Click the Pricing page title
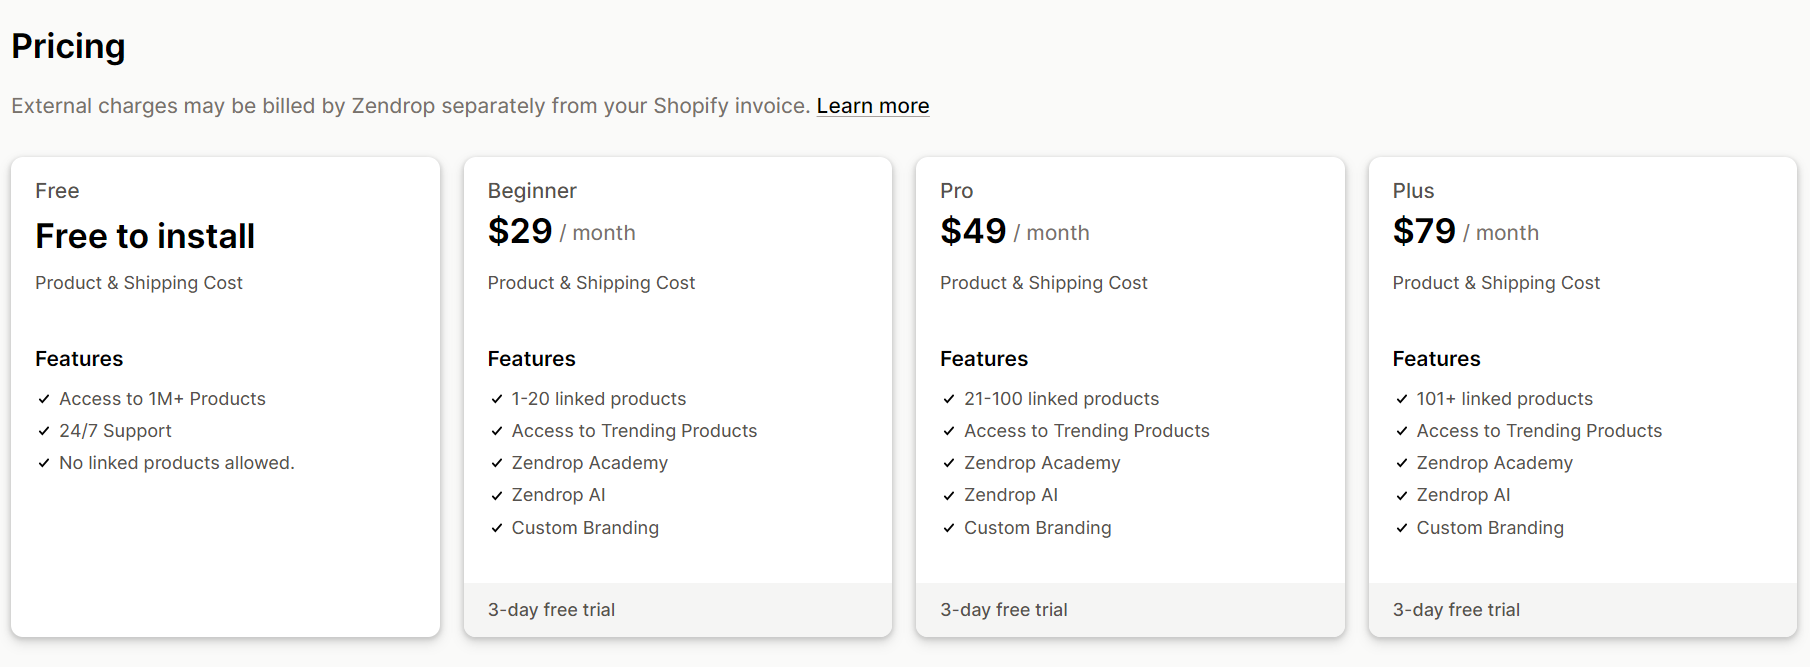This screenshot has width=1810, height=667. 68,46
